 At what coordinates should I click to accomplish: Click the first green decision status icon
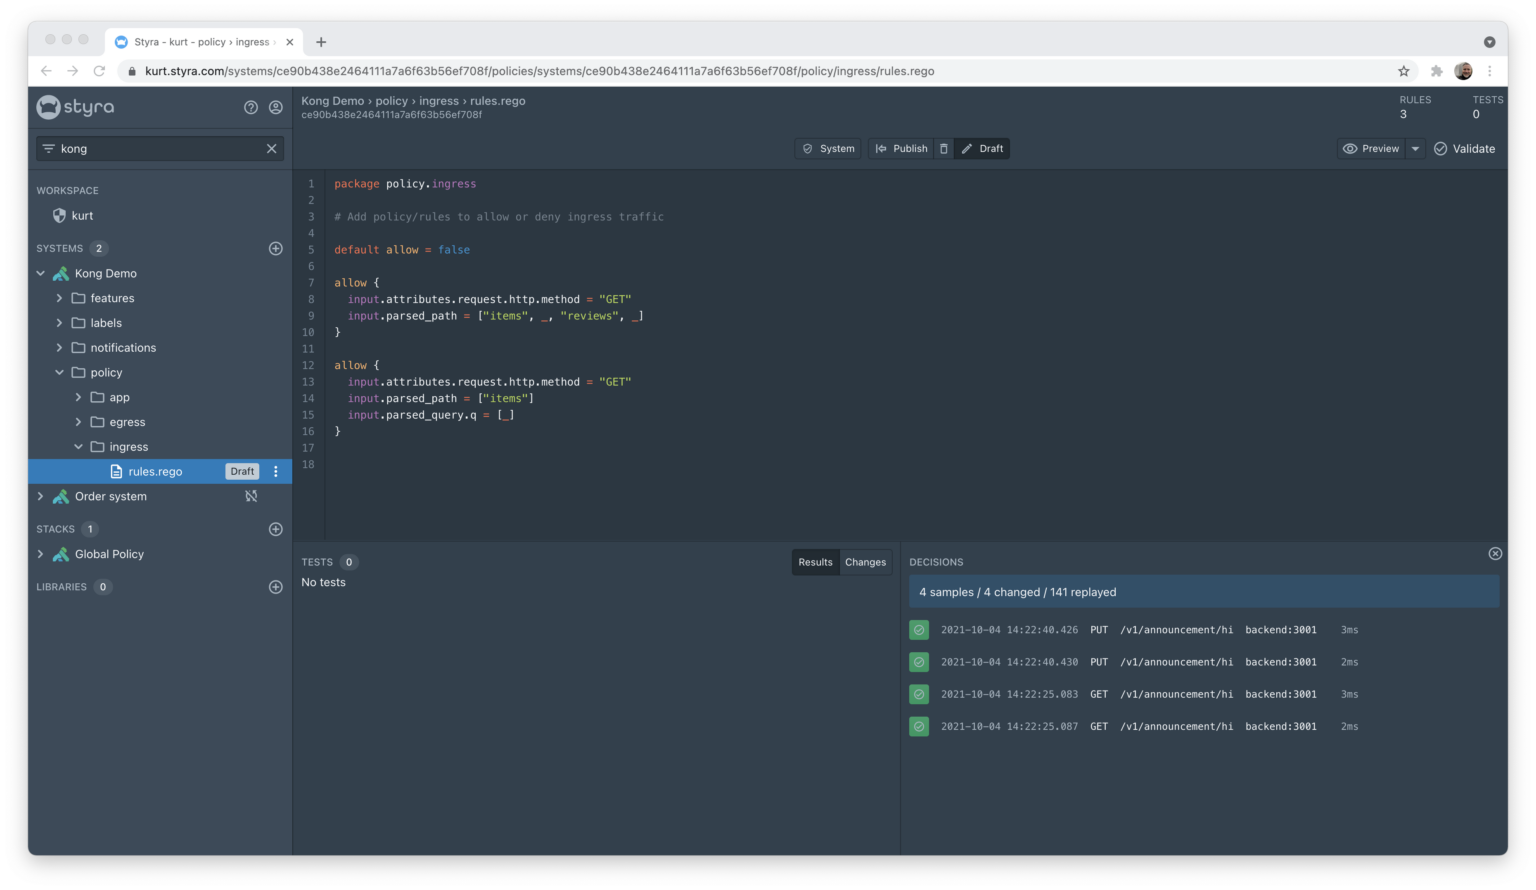pos(919,629)
